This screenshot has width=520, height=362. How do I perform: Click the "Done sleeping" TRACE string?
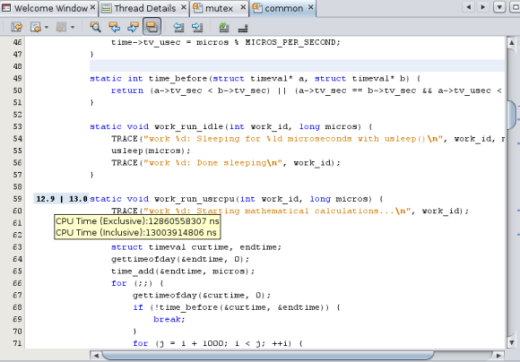213,163
